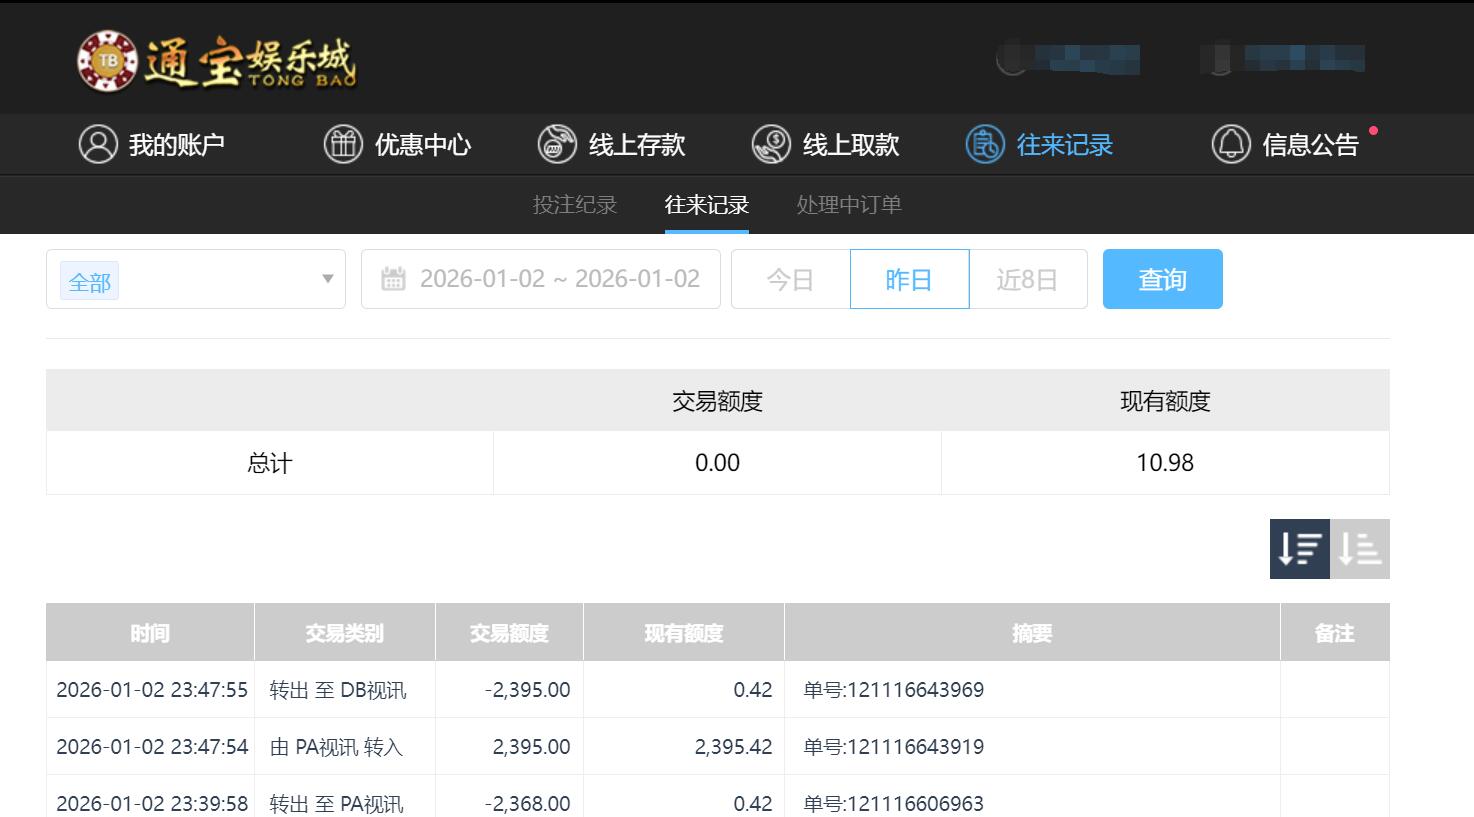Click the light ascending sort icon
The image size is (1474, 817).
click(1361, 548)
